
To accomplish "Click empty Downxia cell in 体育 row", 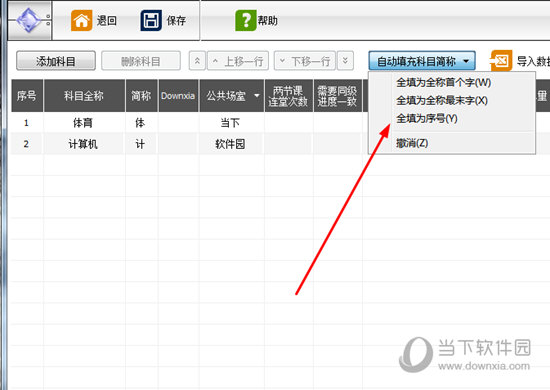I will 179,123.
